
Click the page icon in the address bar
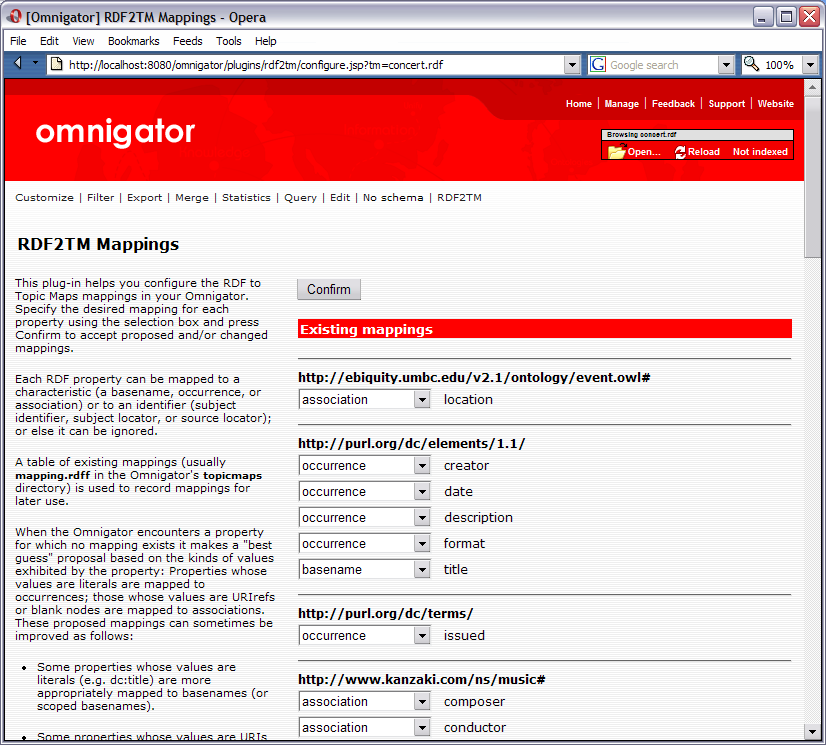(x=57, y=63)
